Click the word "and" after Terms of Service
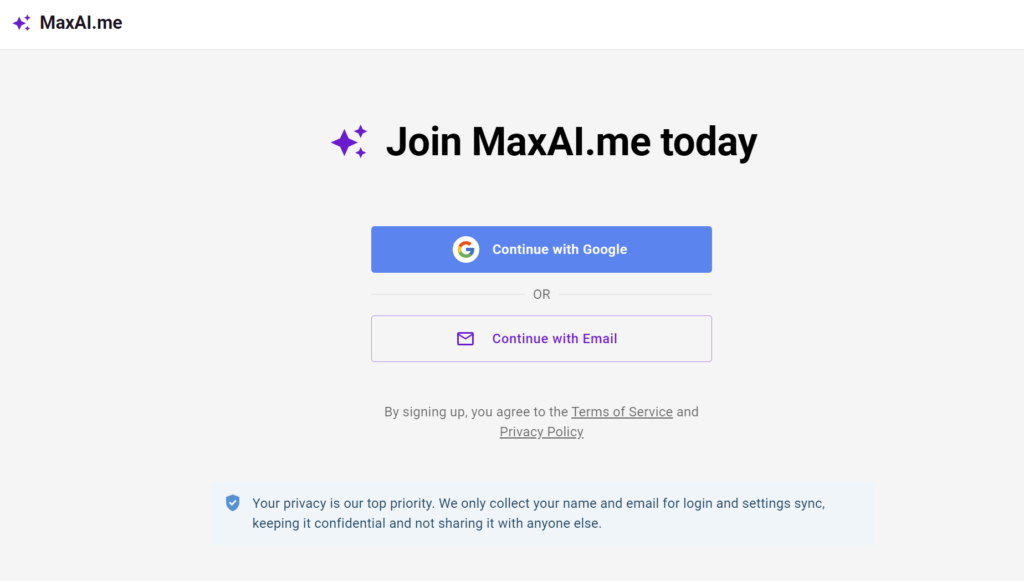1024x581 pixels. pos(688,412)
